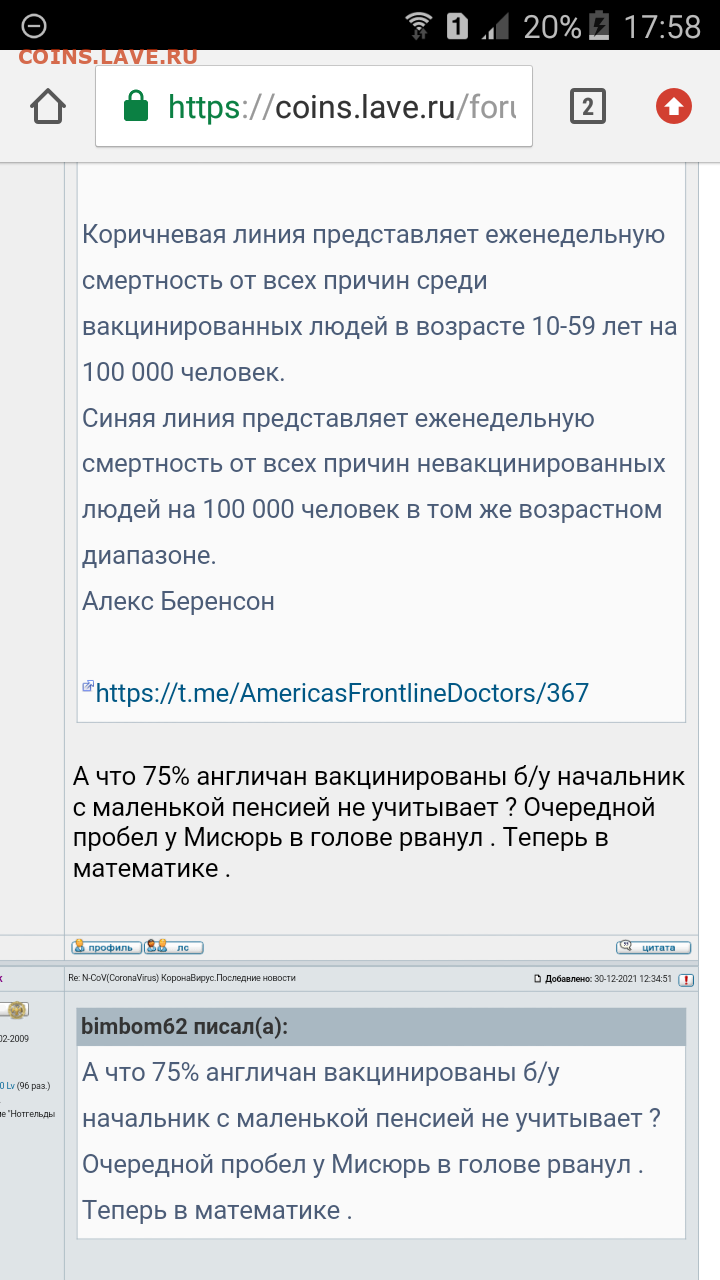Open the tab switcher showing 2 tabs

tap(588, 106)
